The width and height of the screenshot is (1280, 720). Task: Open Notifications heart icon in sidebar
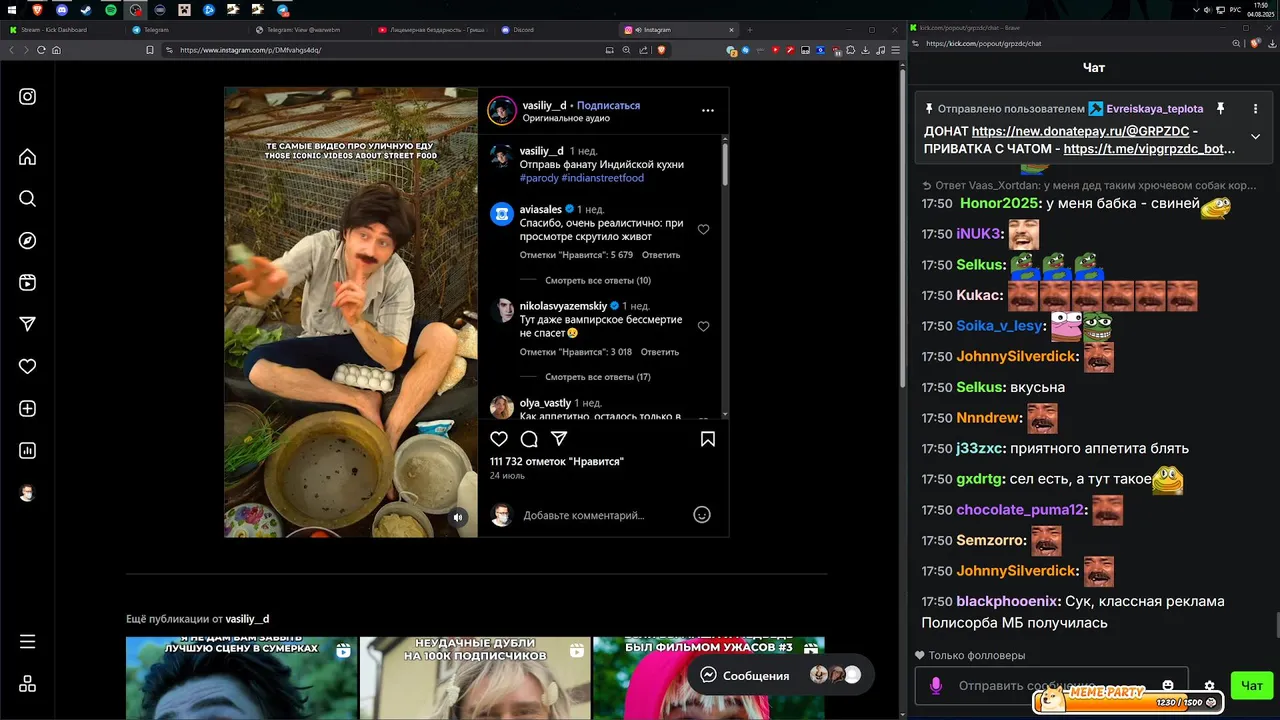[28, 367]
